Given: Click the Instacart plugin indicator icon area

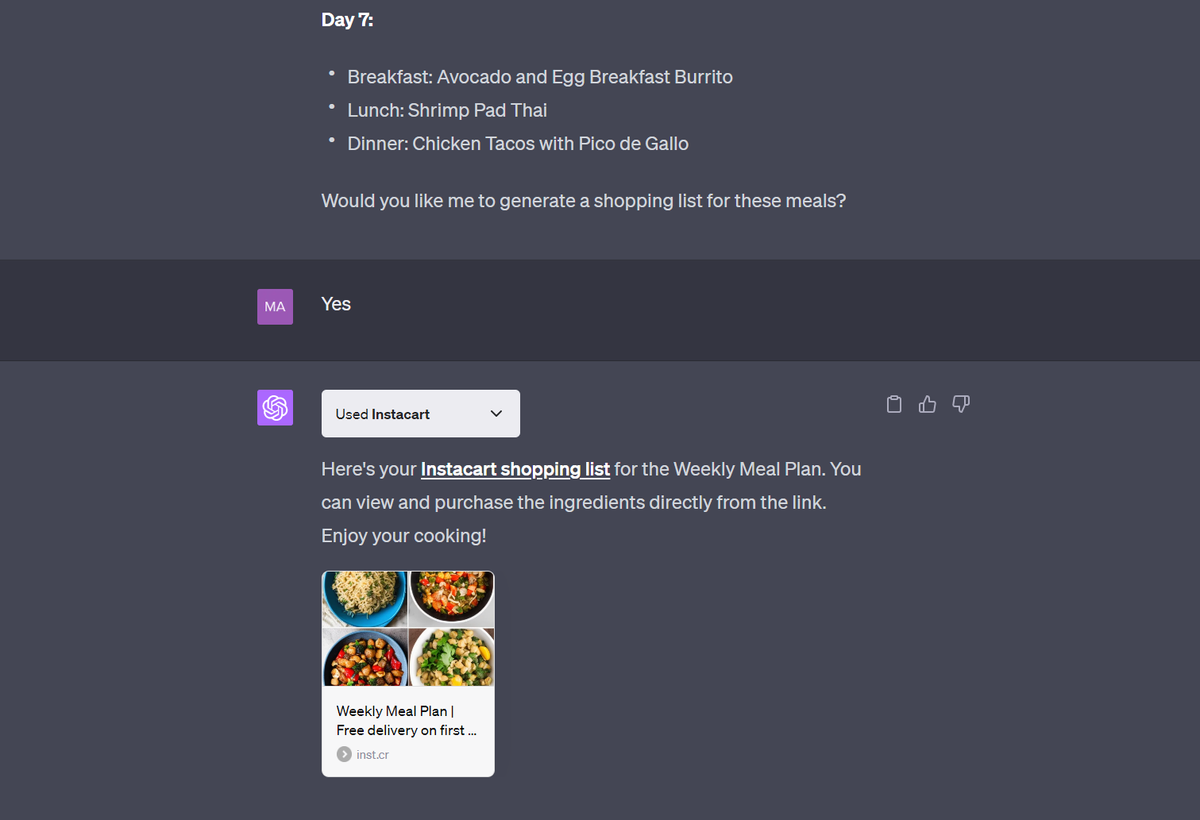Looking at the screenshot, I should click(275, 408).
